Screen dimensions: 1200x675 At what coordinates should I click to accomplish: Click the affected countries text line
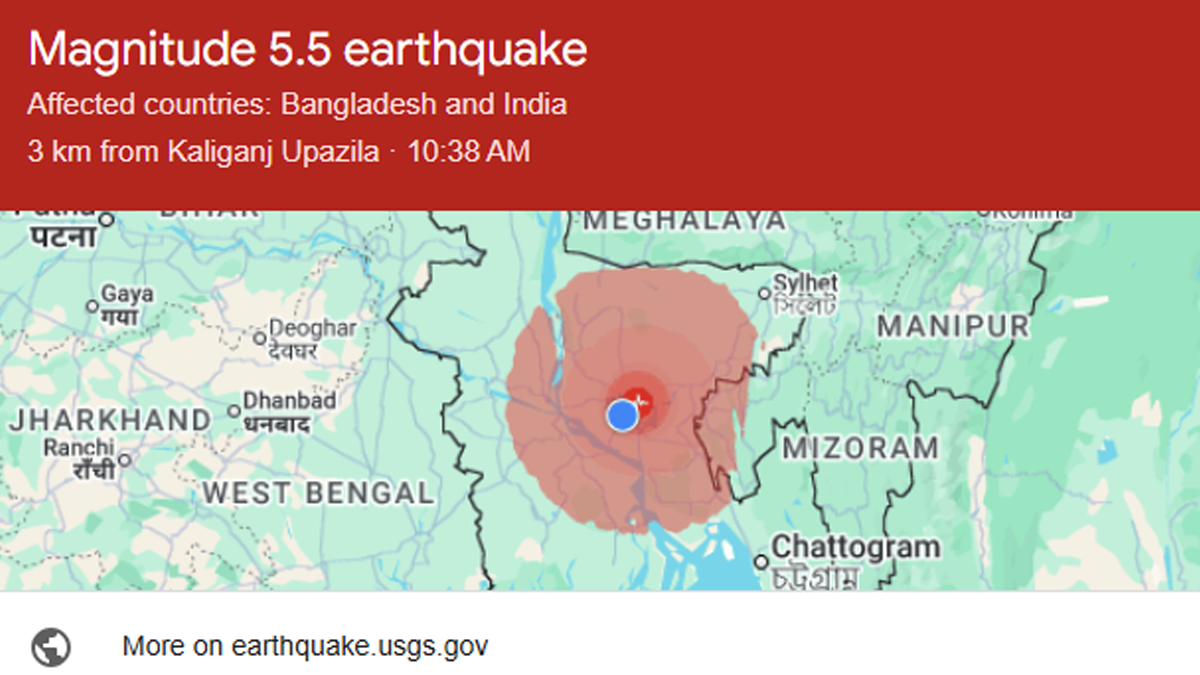[x=297, y=104]
